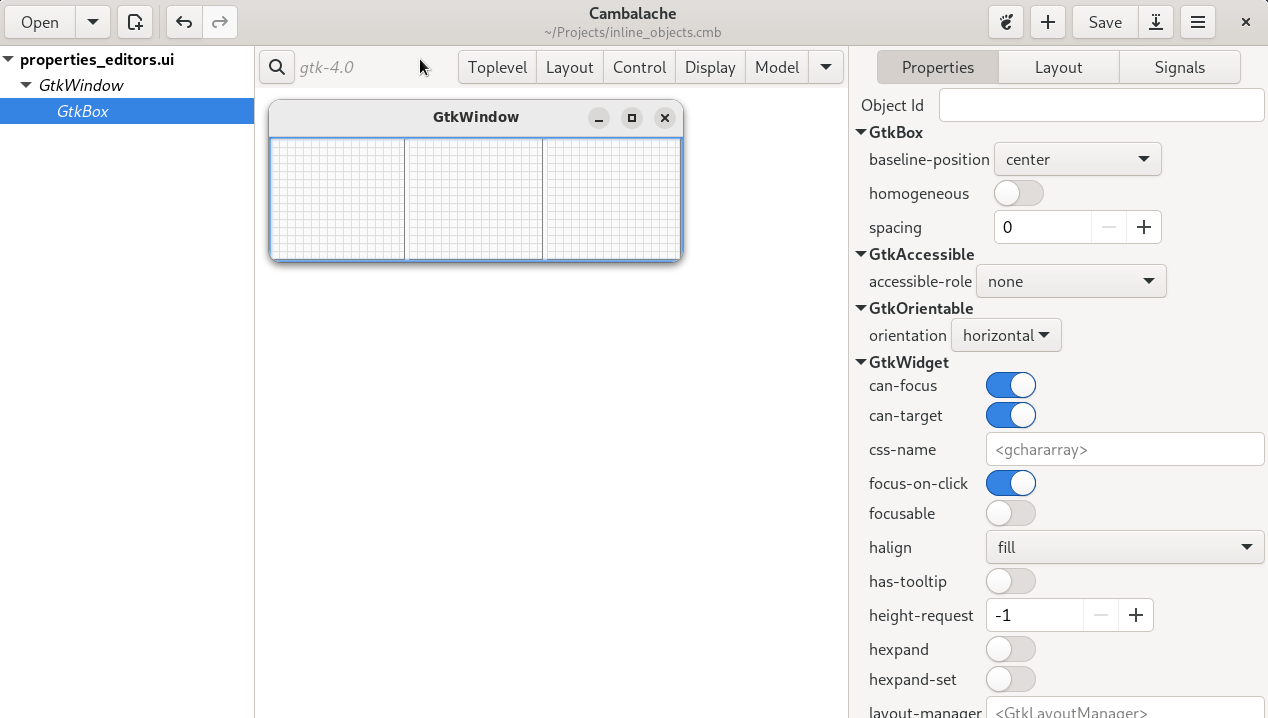
Task: Open the Layout widget group in toolbar
Action: click(x=570, y=67)
